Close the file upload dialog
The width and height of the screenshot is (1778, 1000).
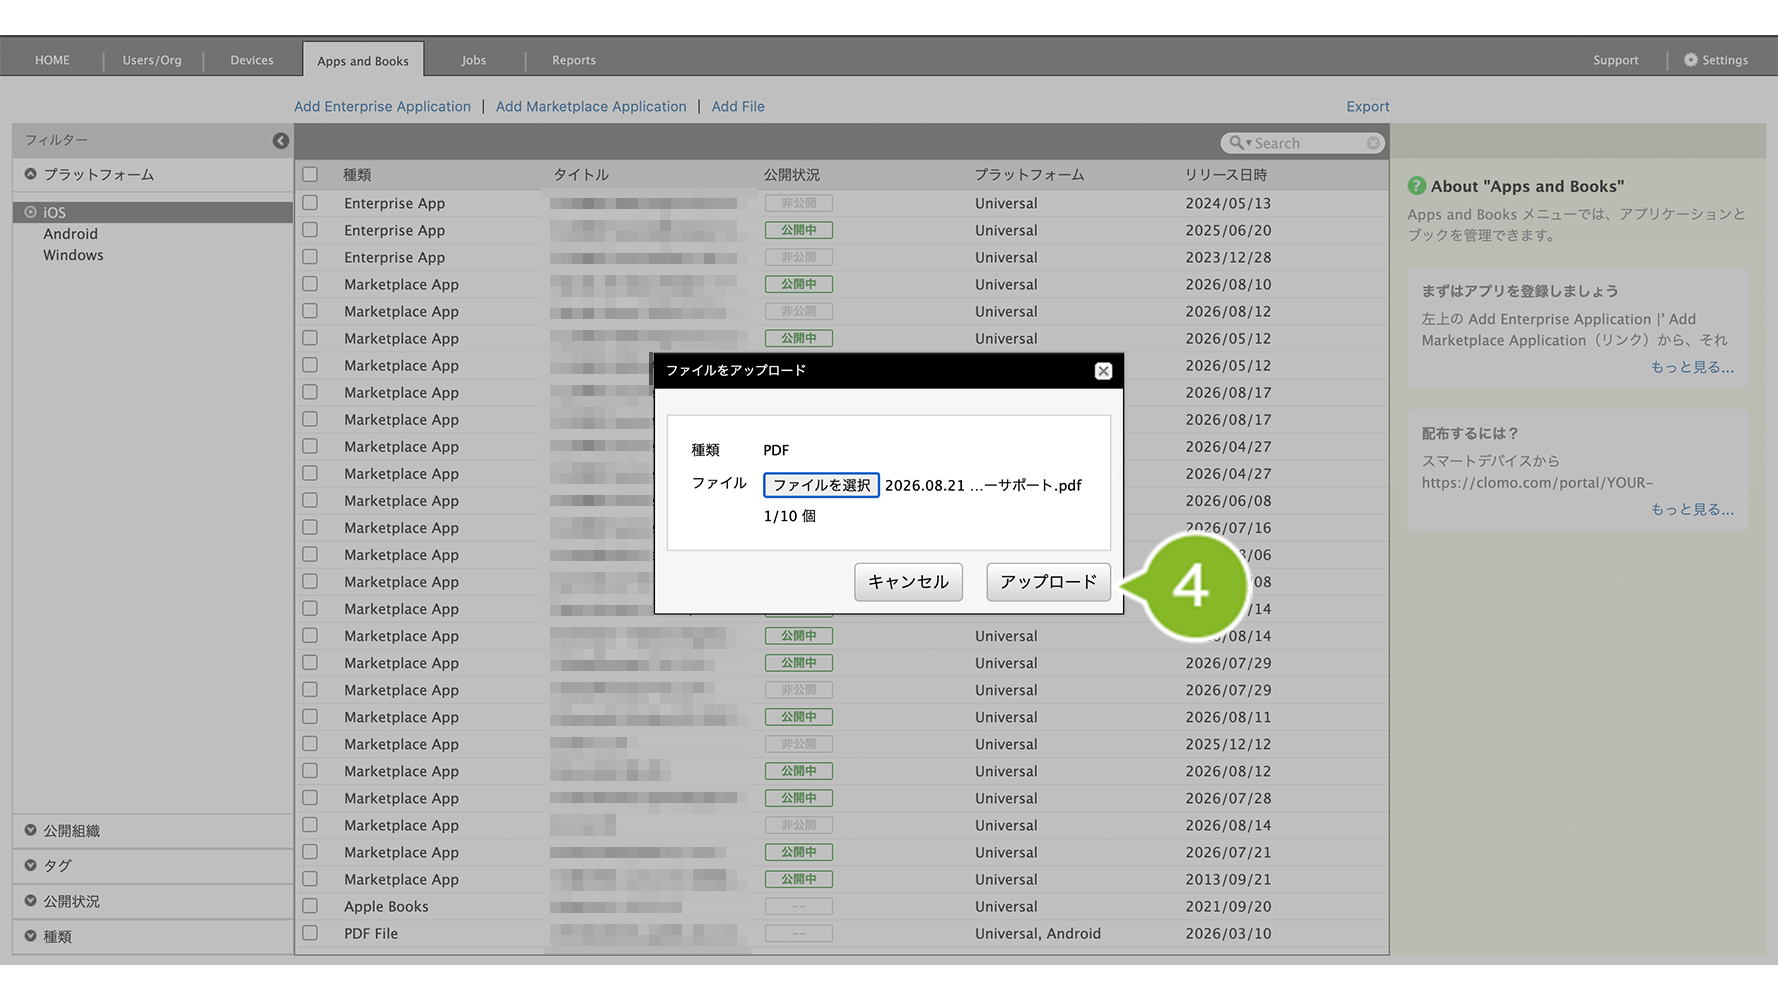pos(1103,371)
